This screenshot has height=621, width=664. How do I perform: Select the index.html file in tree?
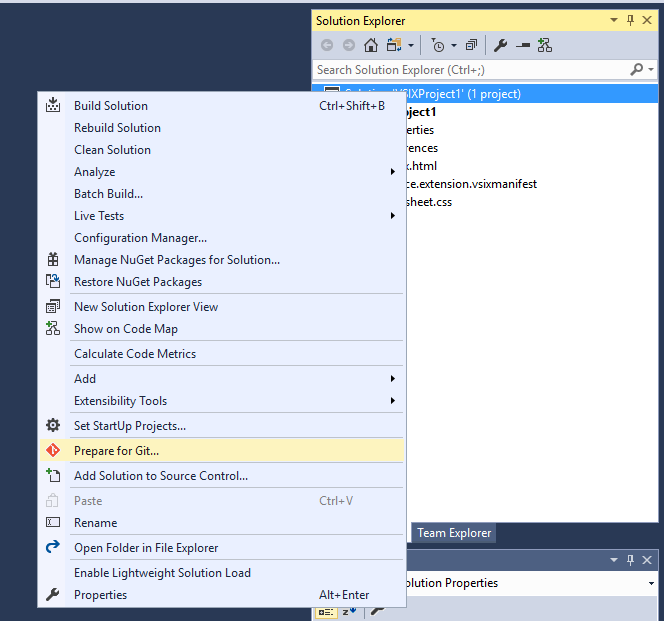click(420, 166)
